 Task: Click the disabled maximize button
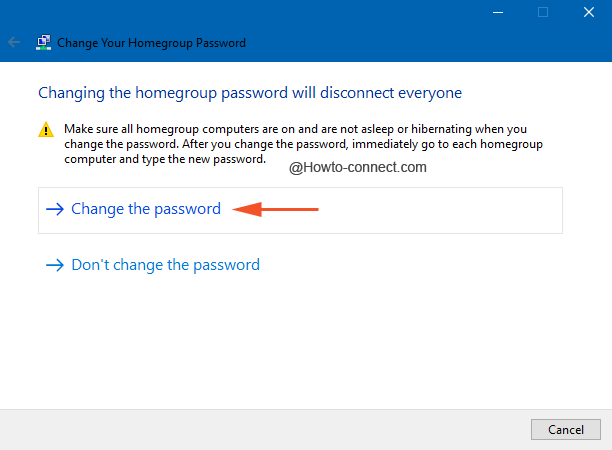coord(543,13)
